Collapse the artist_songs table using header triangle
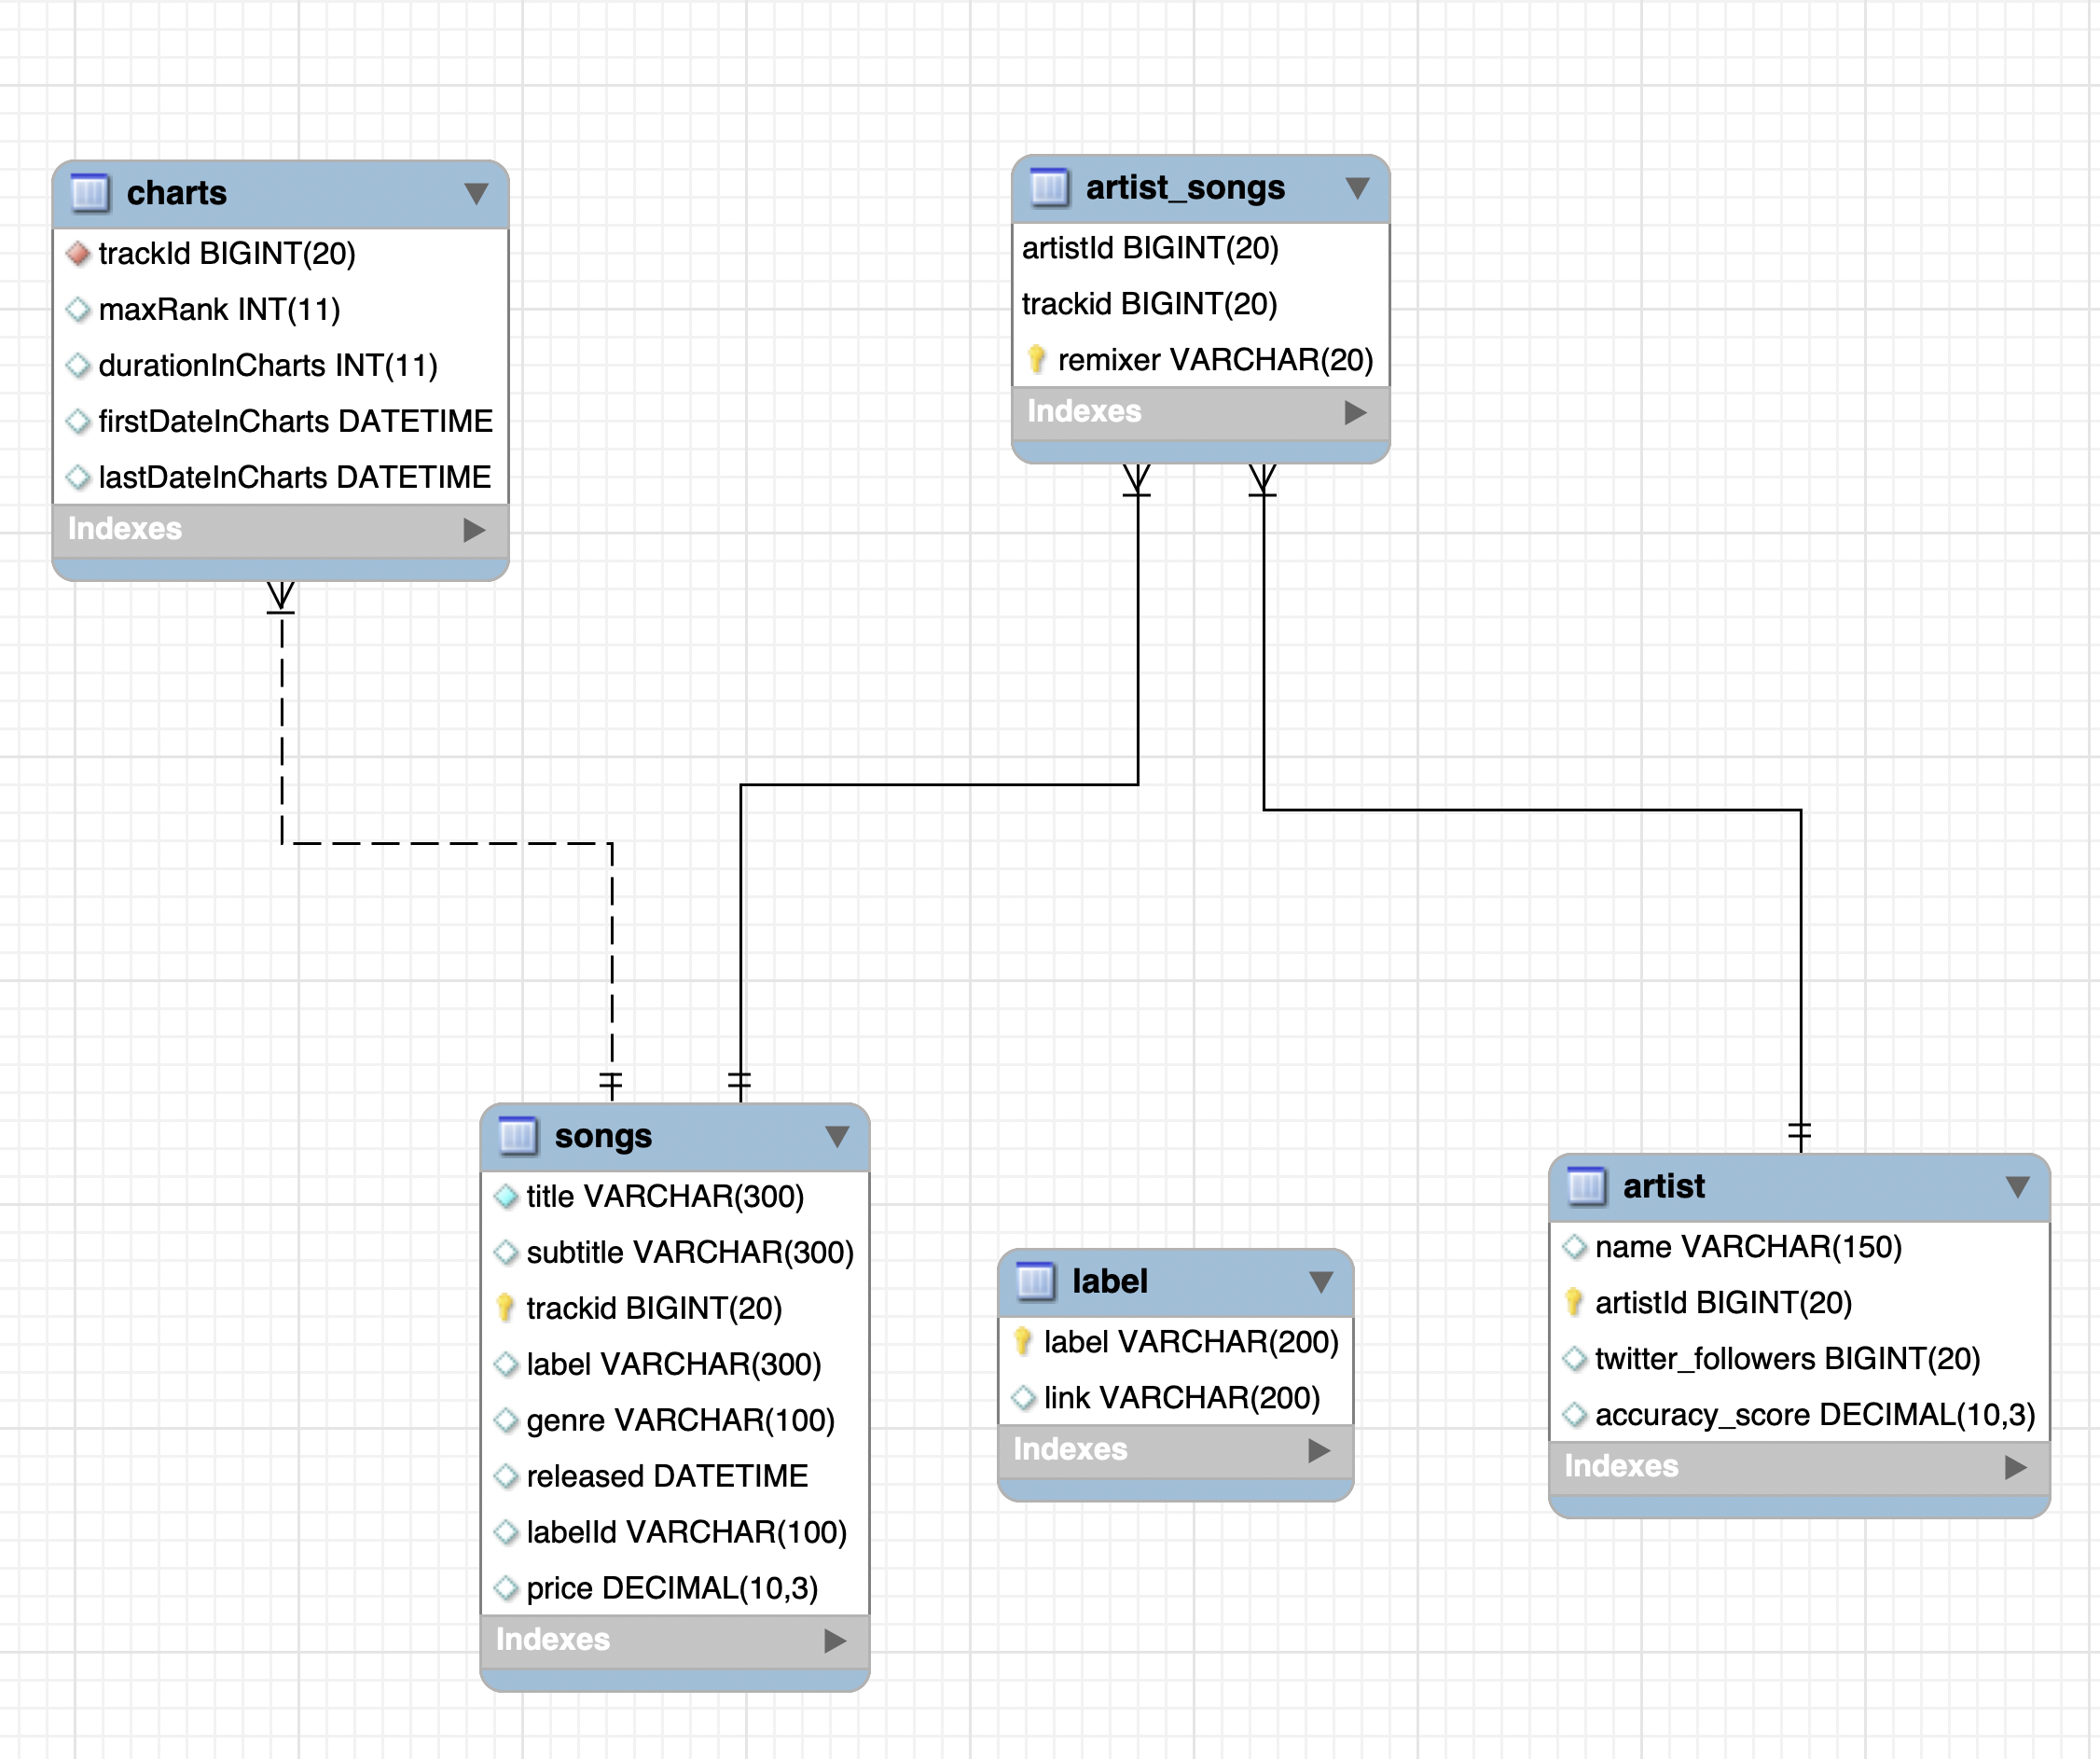2100x1759 pixels. 1357,187
